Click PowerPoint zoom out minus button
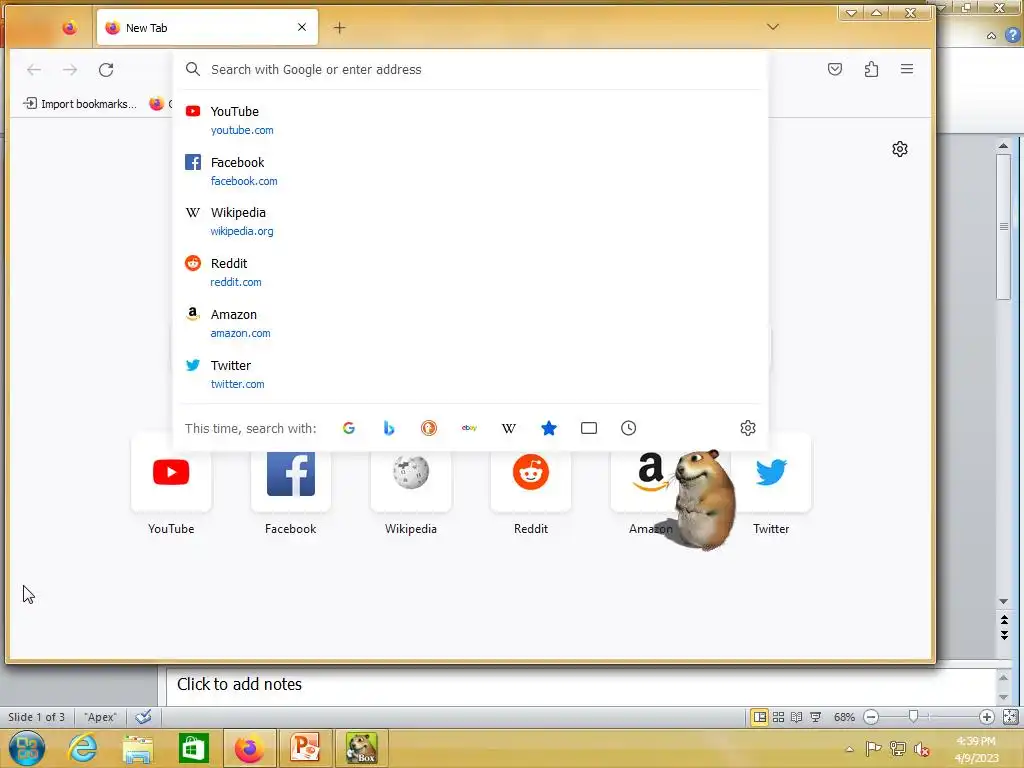 click(871, 717)
